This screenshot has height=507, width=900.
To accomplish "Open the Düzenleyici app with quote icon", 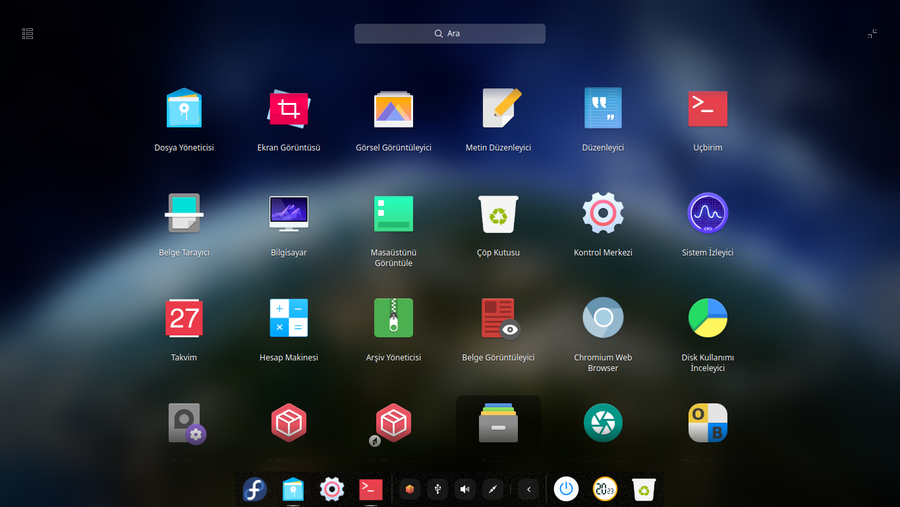I will click(603, 108).
